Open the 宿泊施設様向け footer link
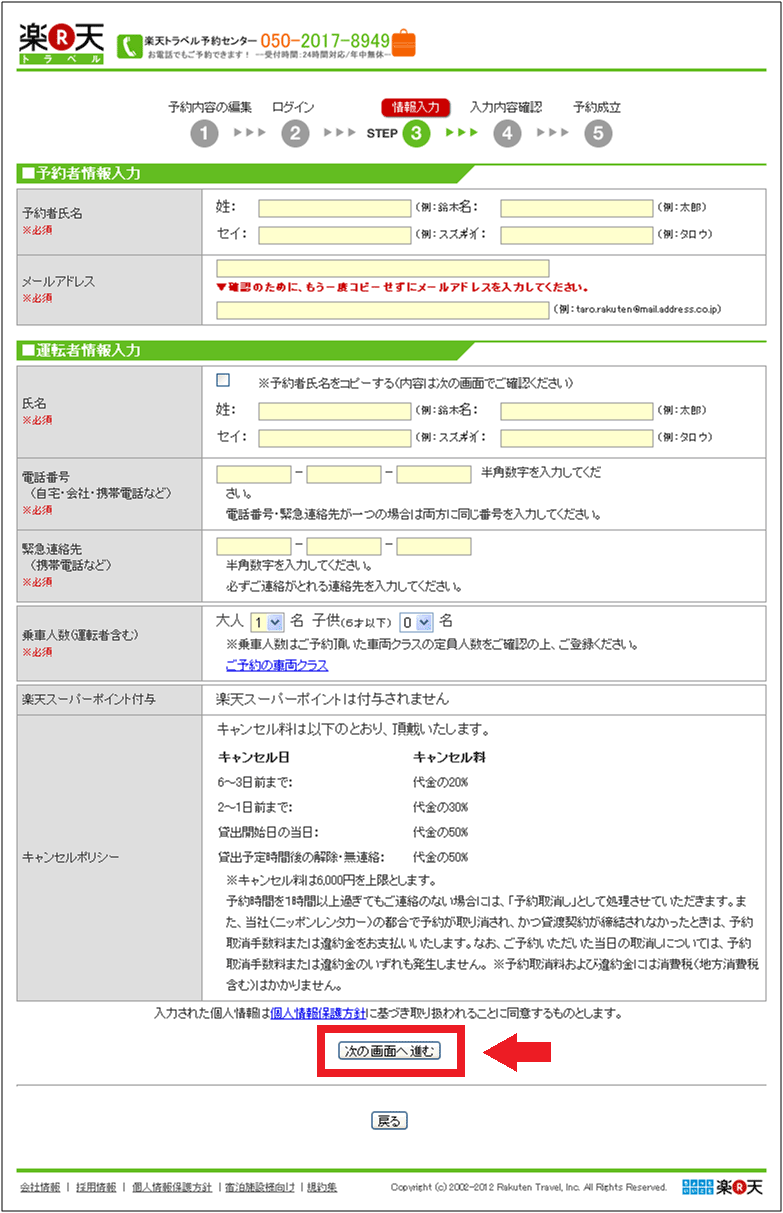The image size is (783, 1213). pyautogui.click(x=260, y=1187)
